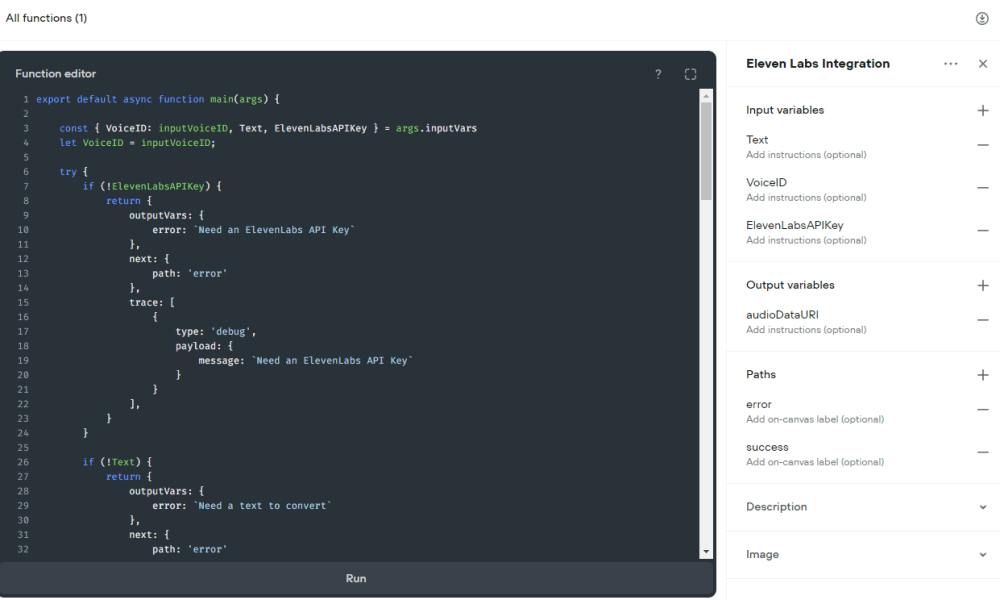
Task: Click the Eleven Labs Integration title
Action: pyautogui.click(x=818, y=64)
